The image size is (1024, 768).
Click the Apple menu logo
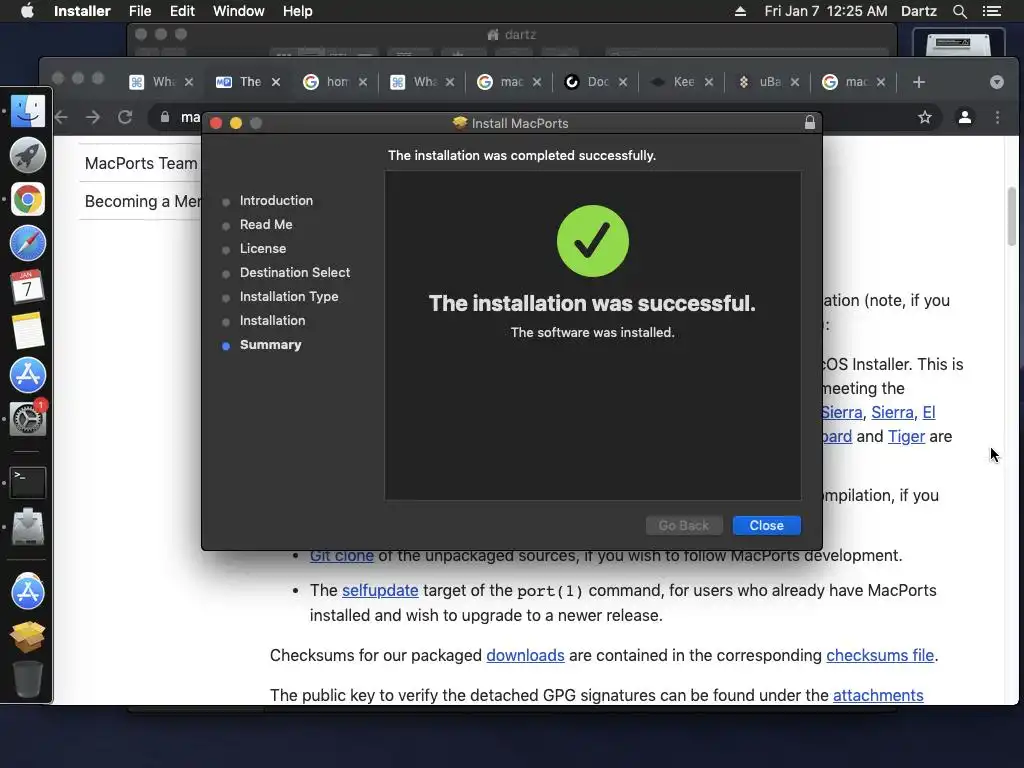27,11
